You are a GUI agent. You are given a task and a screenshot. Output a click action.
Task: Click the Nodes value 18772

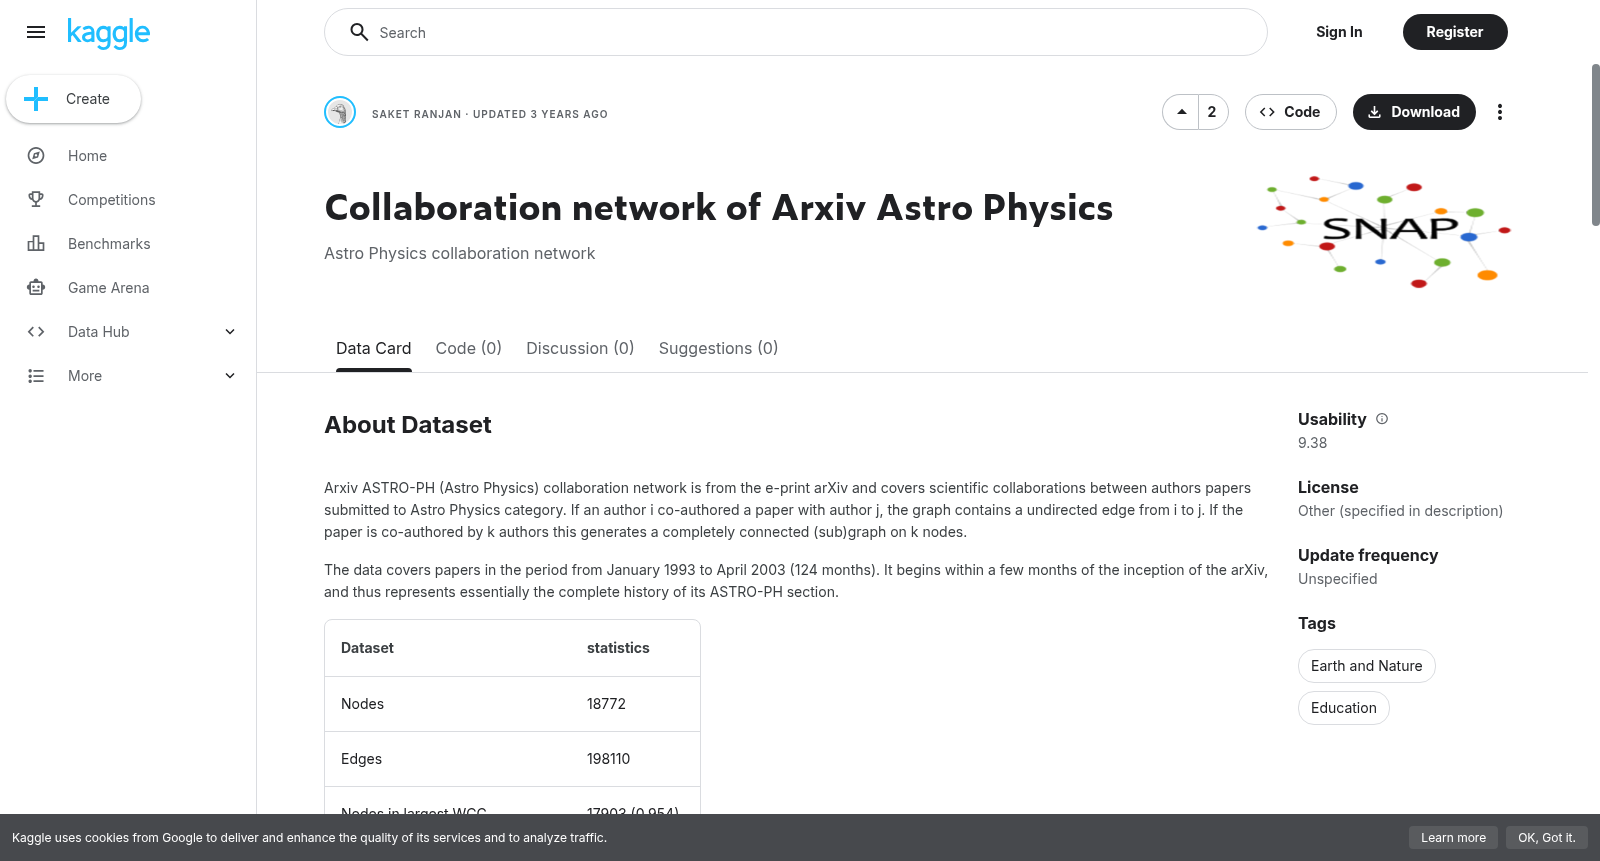tap(606, 704)
